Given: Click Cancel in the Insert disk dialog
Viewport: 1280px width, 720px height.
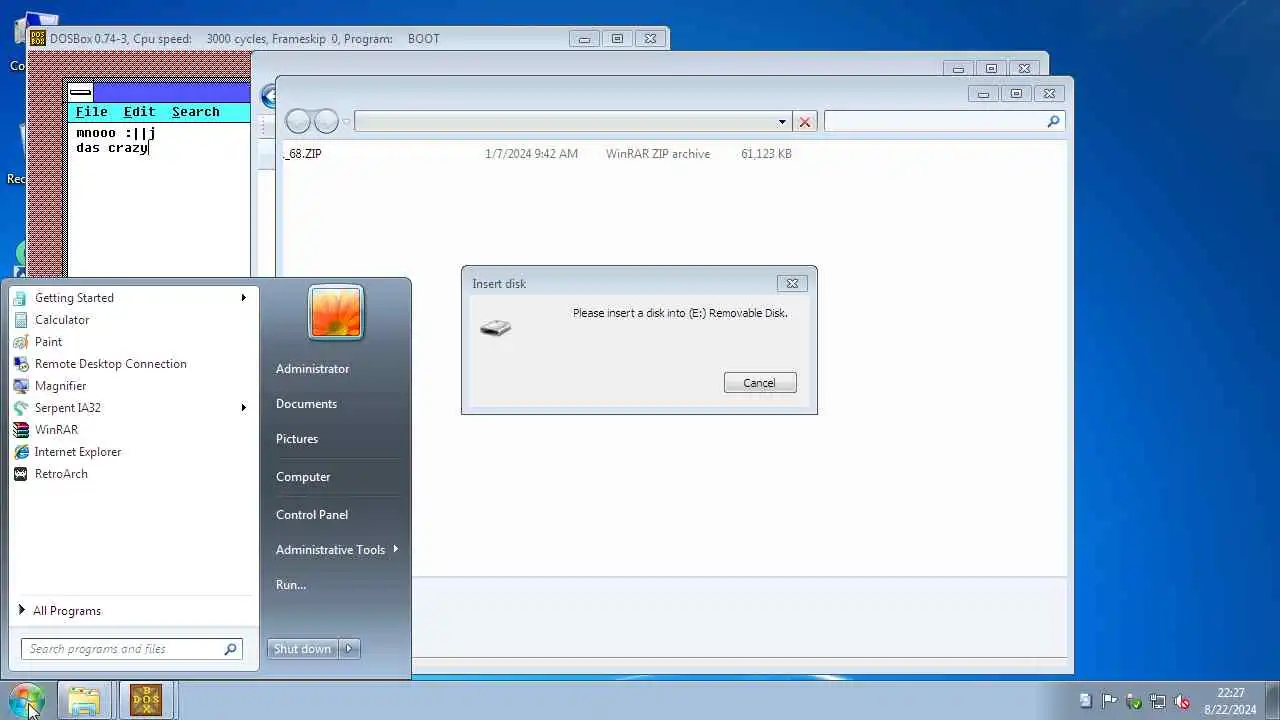Looking at the screenshot, I should point(760,382).
